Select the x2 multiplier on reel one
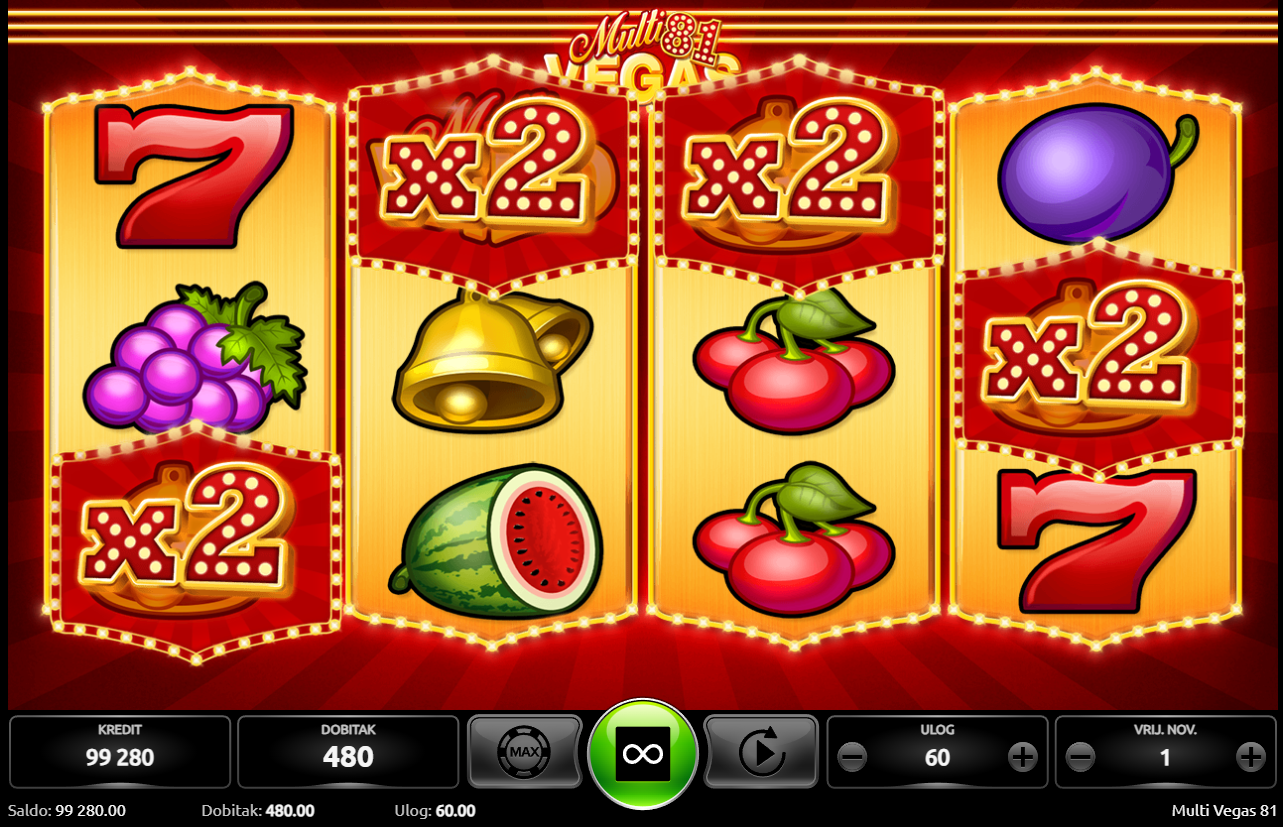 (186, 532)
